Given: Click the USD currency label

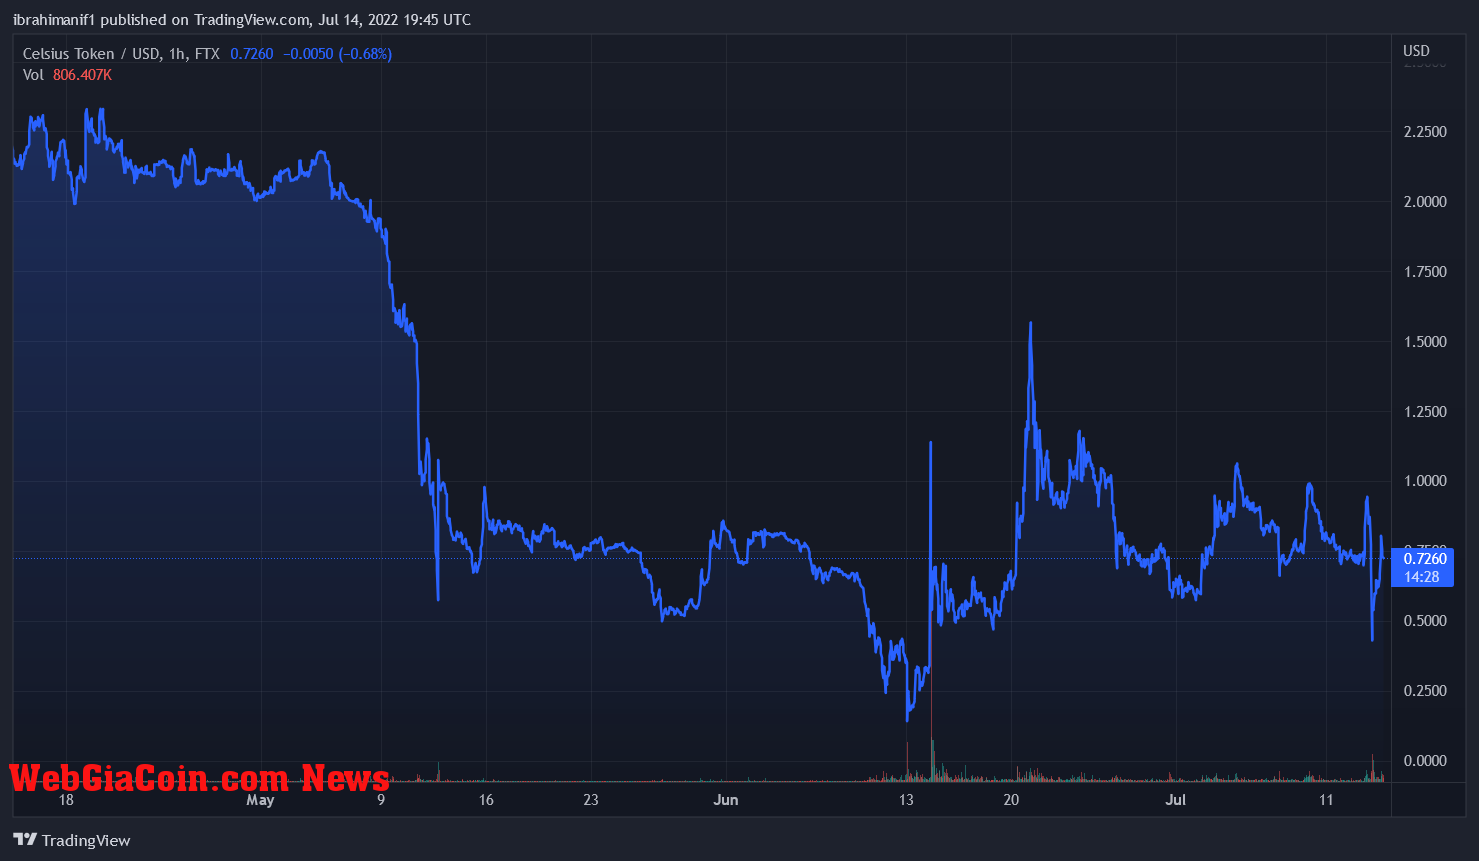Looking at the screenshot, I should pos(1416,51).
